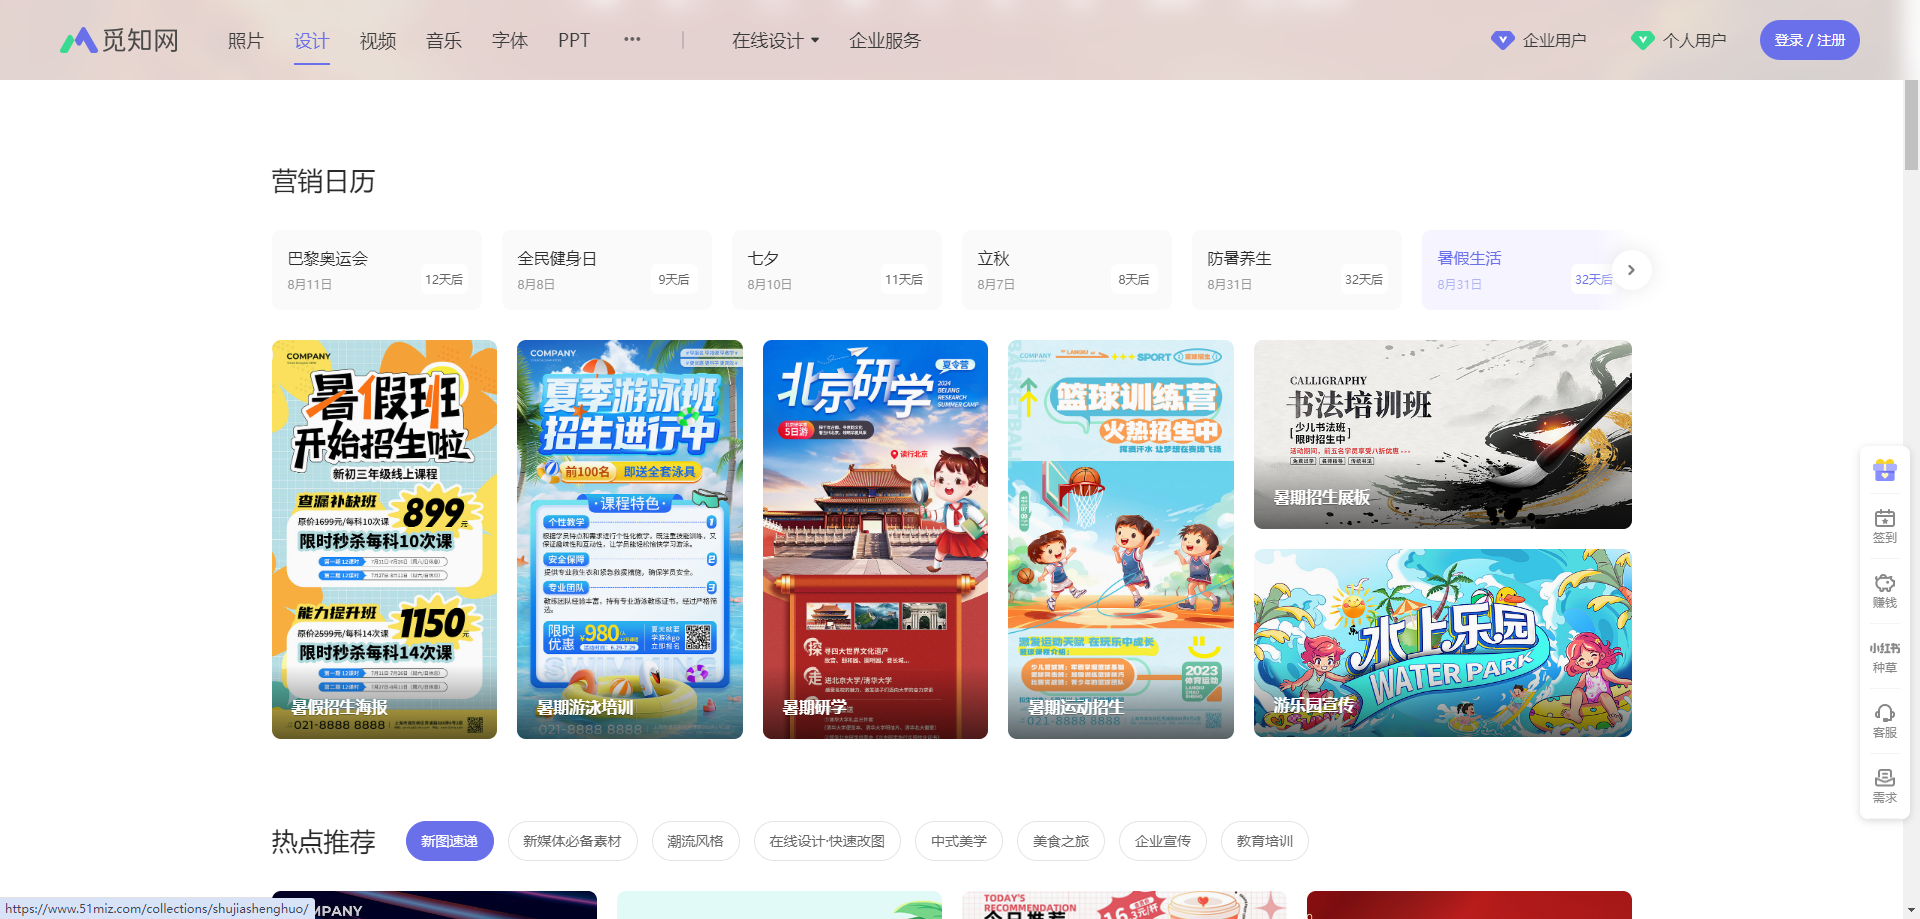This screenshot has height=919, width=1920.
Task: Open the 七夕 calendar event card
Action: tap(836, 270)
